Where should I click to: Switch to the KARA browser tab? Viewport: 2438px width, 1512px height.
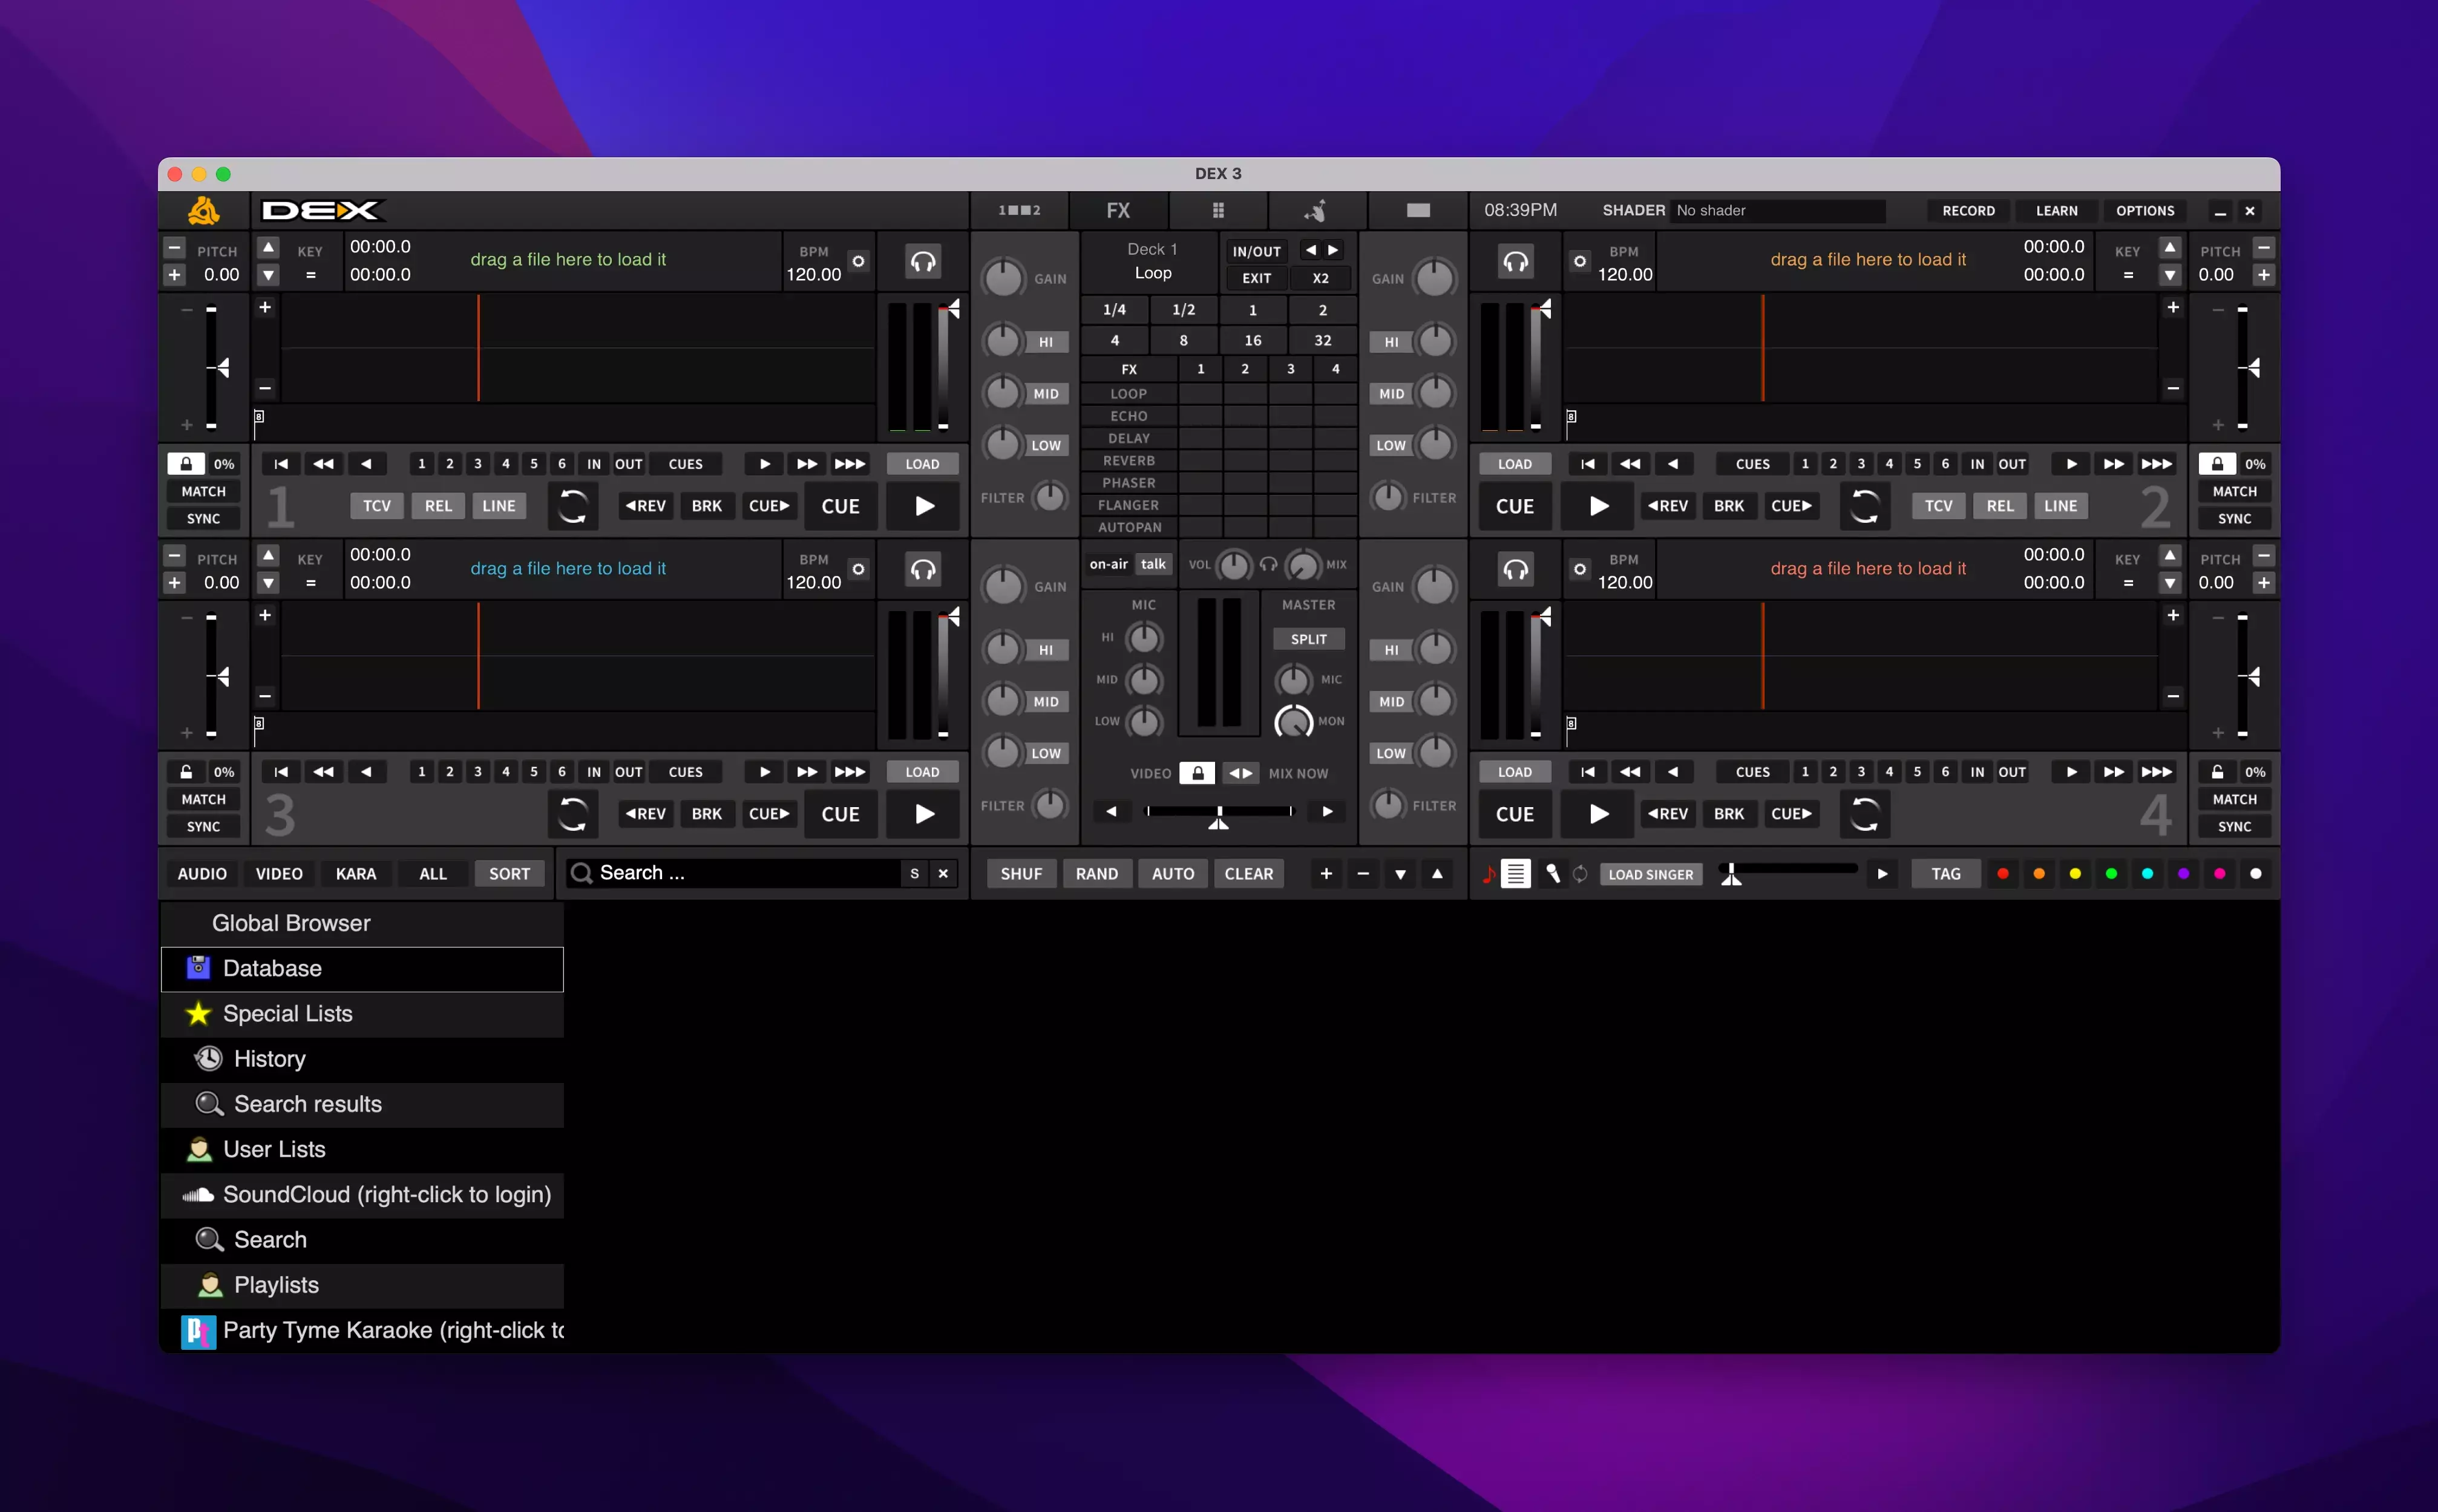click(x=355, y=874)
